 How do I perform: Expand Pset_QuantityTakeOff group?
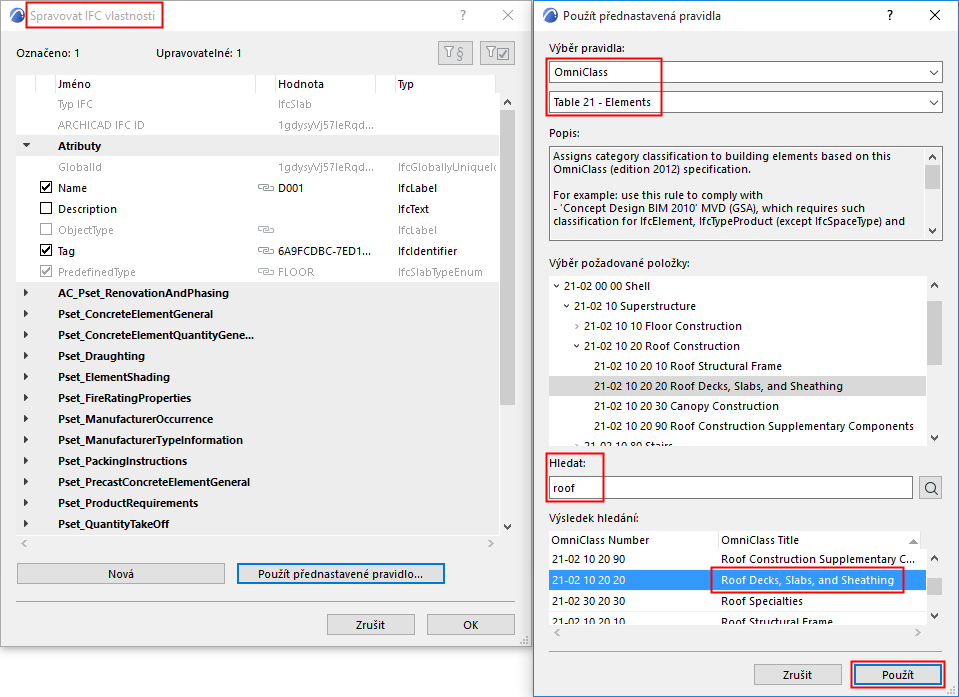point(26,524)
